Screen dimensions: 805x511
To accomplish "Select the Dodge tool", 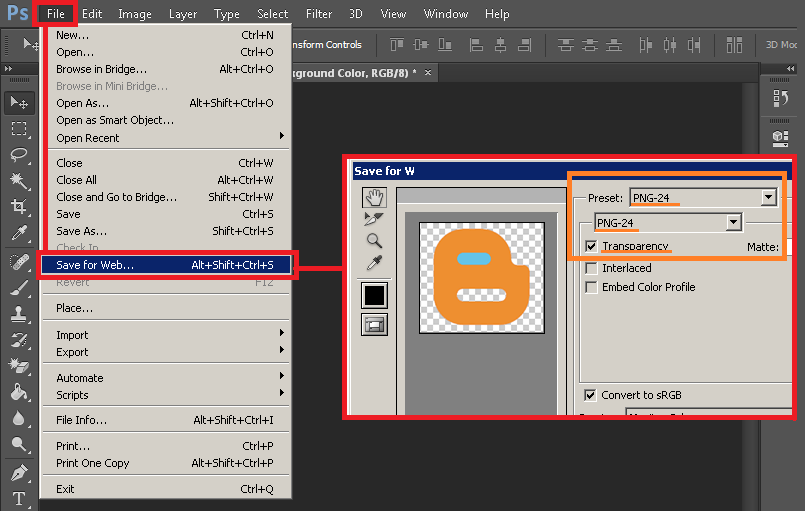I will pyautogui.click(x=20, y=444).
